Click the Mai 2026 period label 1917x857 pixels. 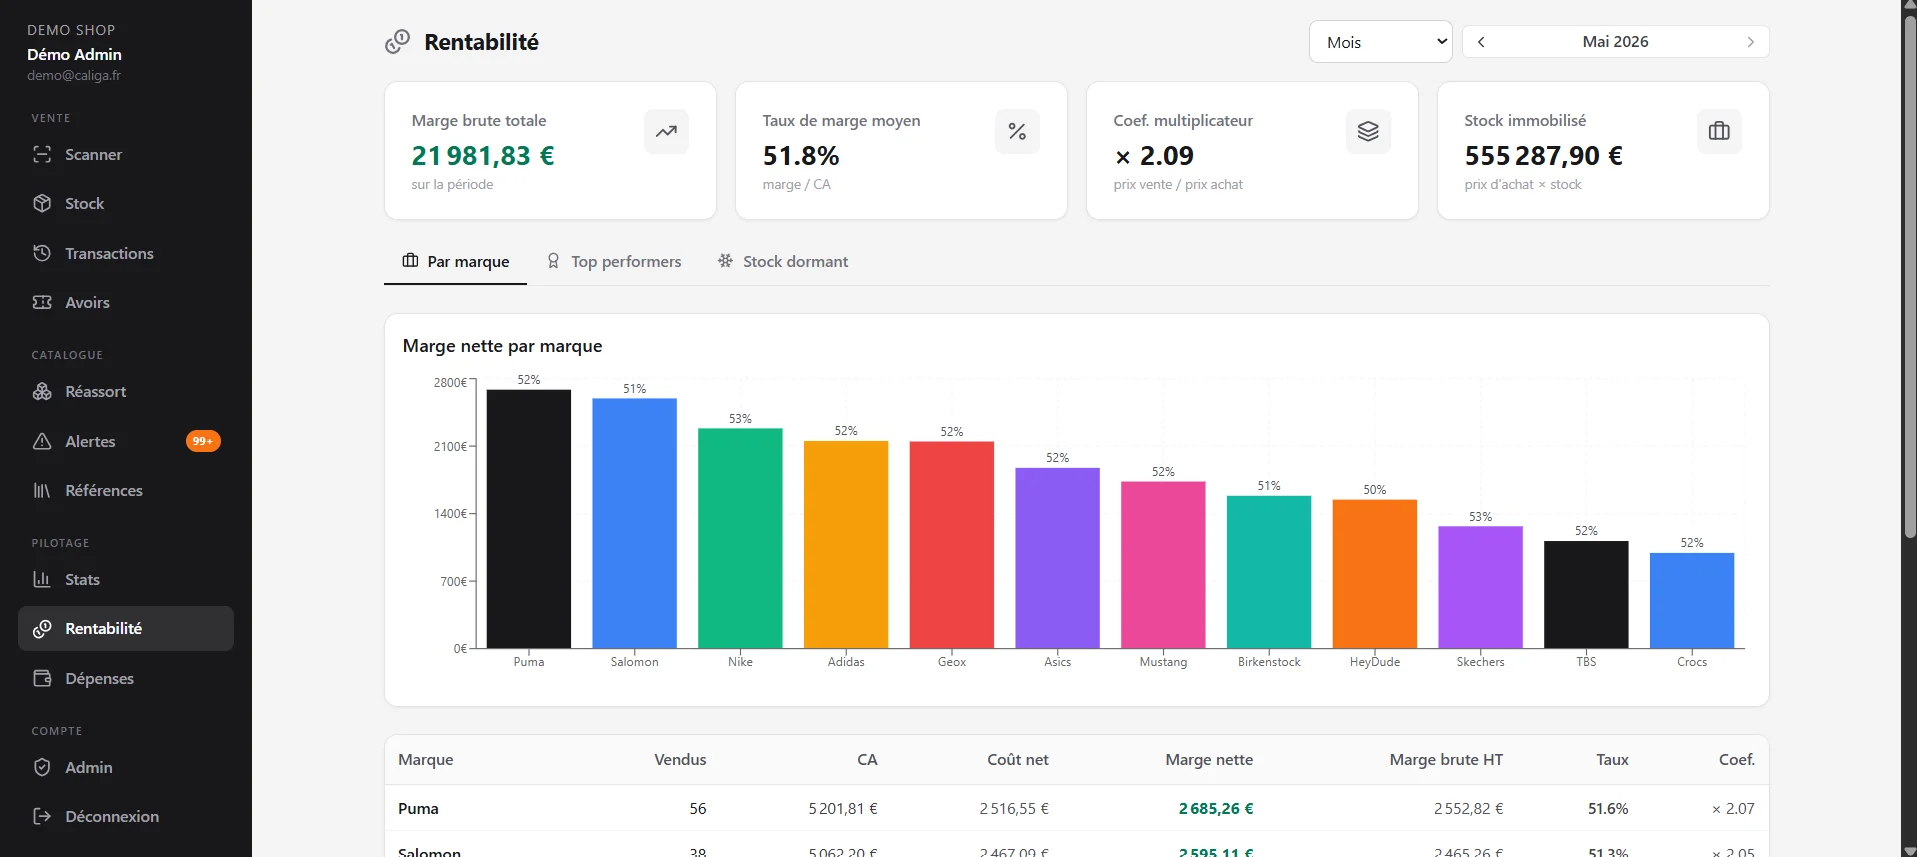pos(1615,42)
